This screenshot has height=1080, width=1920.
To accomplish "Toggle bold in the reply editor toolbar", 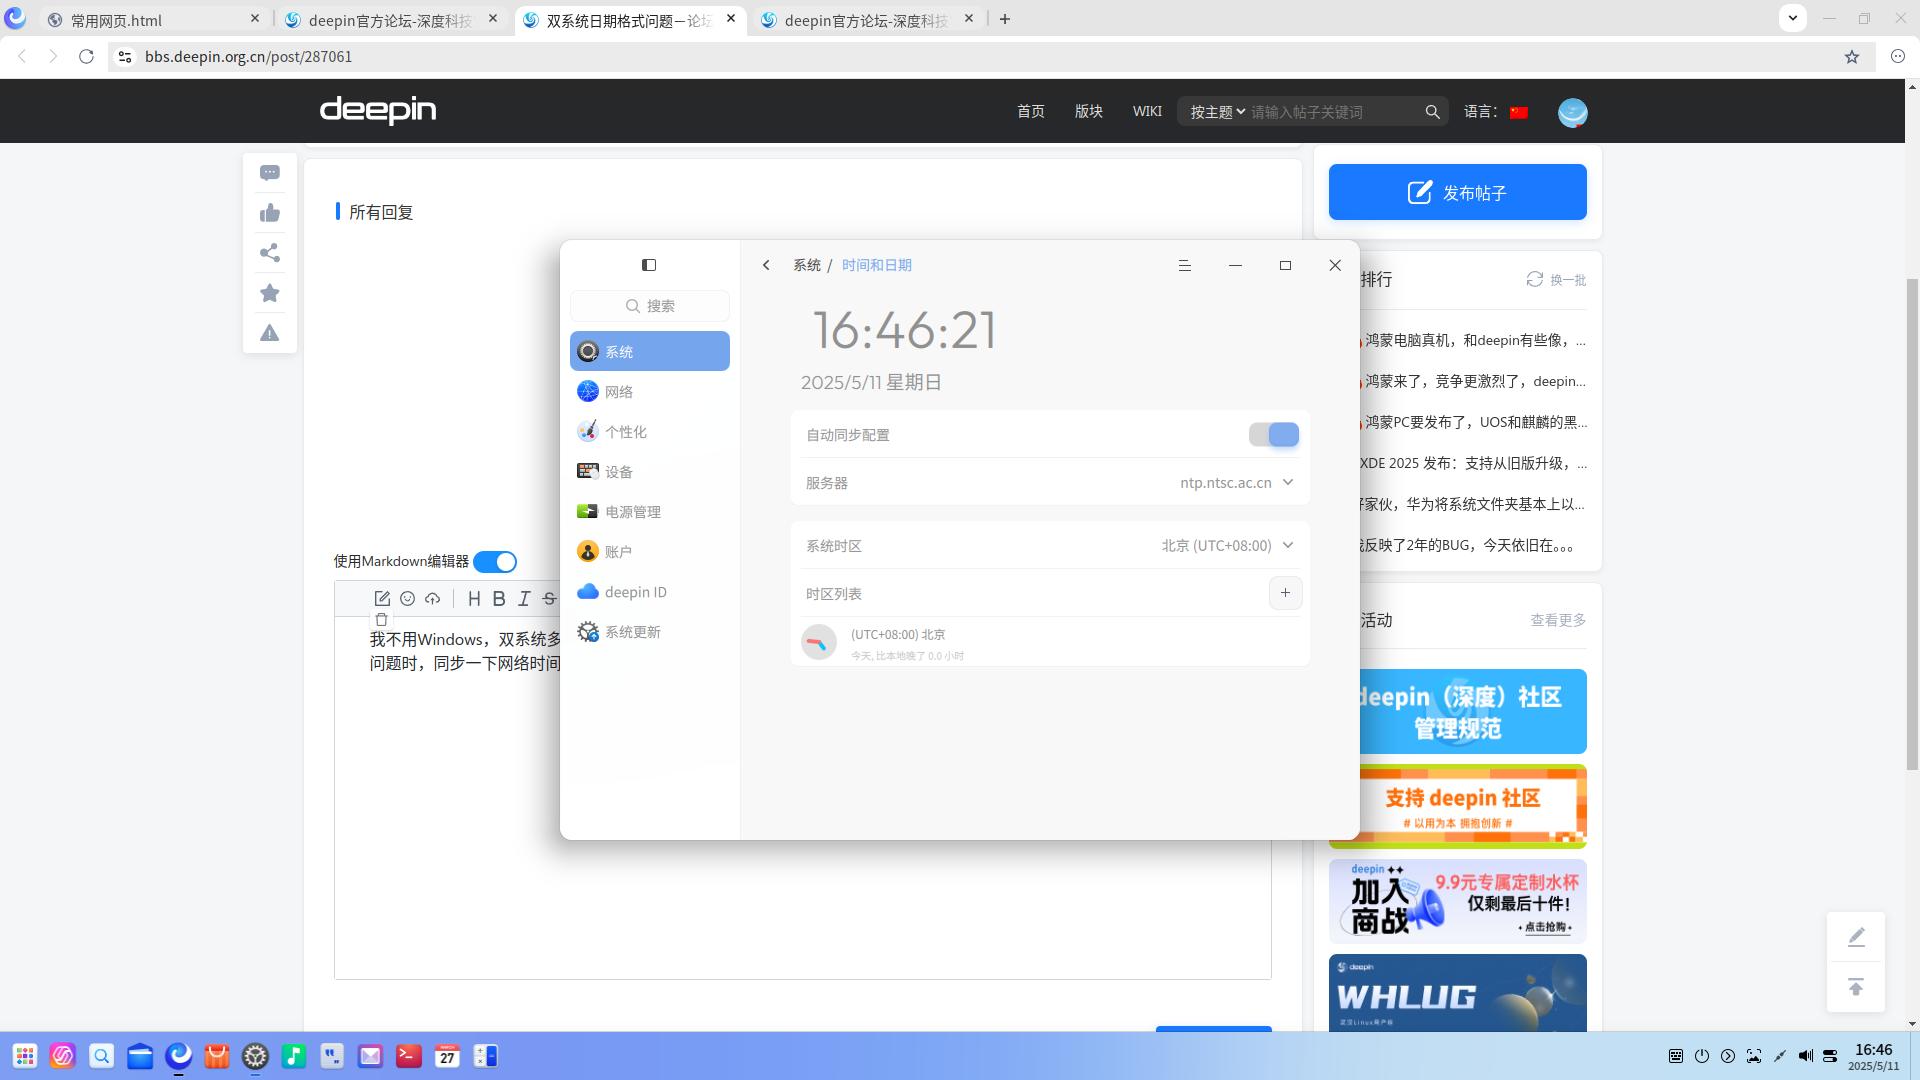I will pyautogui.click(x=499, y=598).
